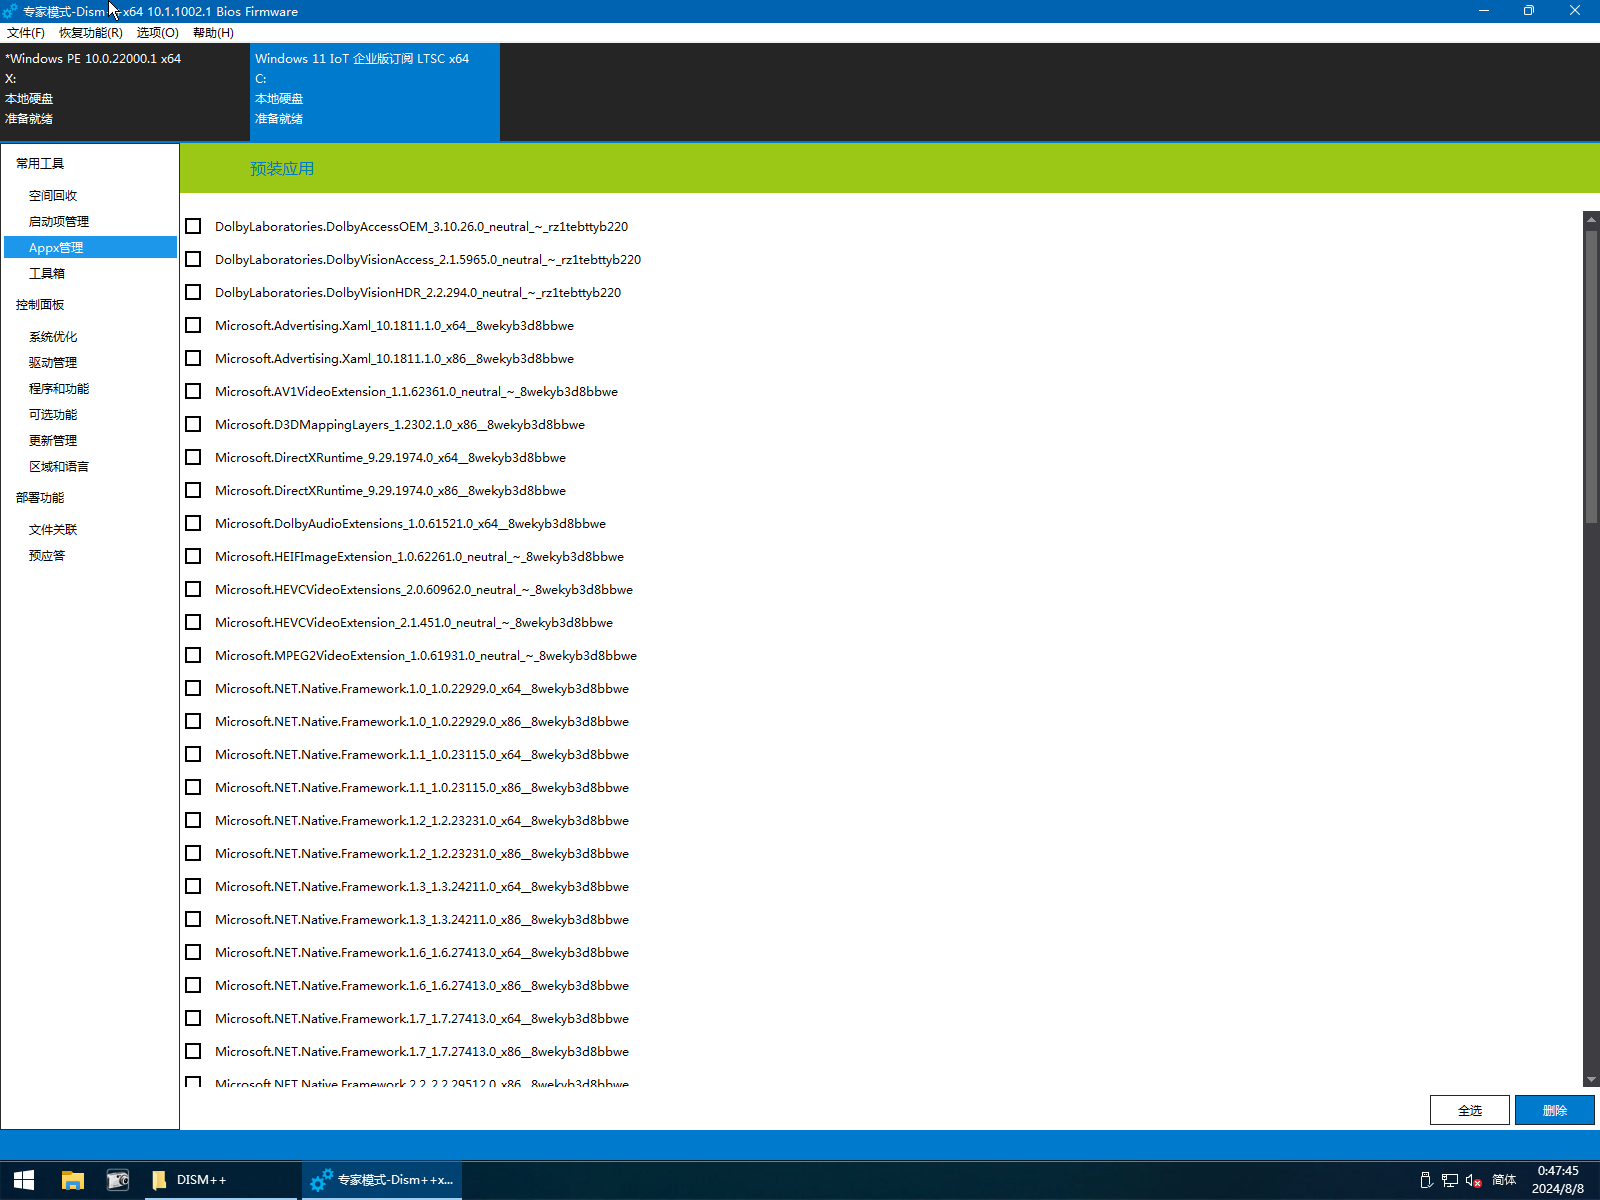Open 文件关联 in the sidebar
The image size is (1600, 1200).
pyautogui.click(x=53, y=530)
